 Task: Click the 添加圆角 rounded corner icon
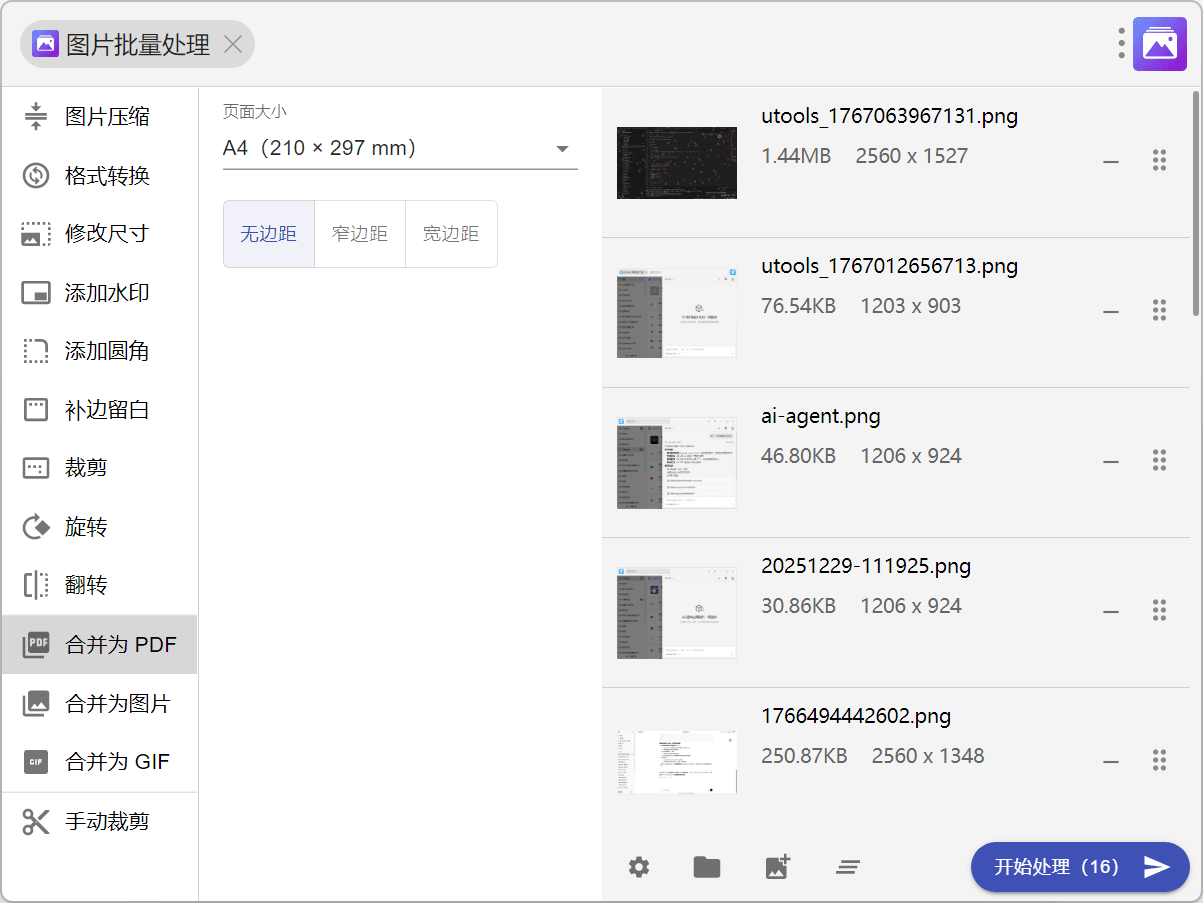pos(36,351)
